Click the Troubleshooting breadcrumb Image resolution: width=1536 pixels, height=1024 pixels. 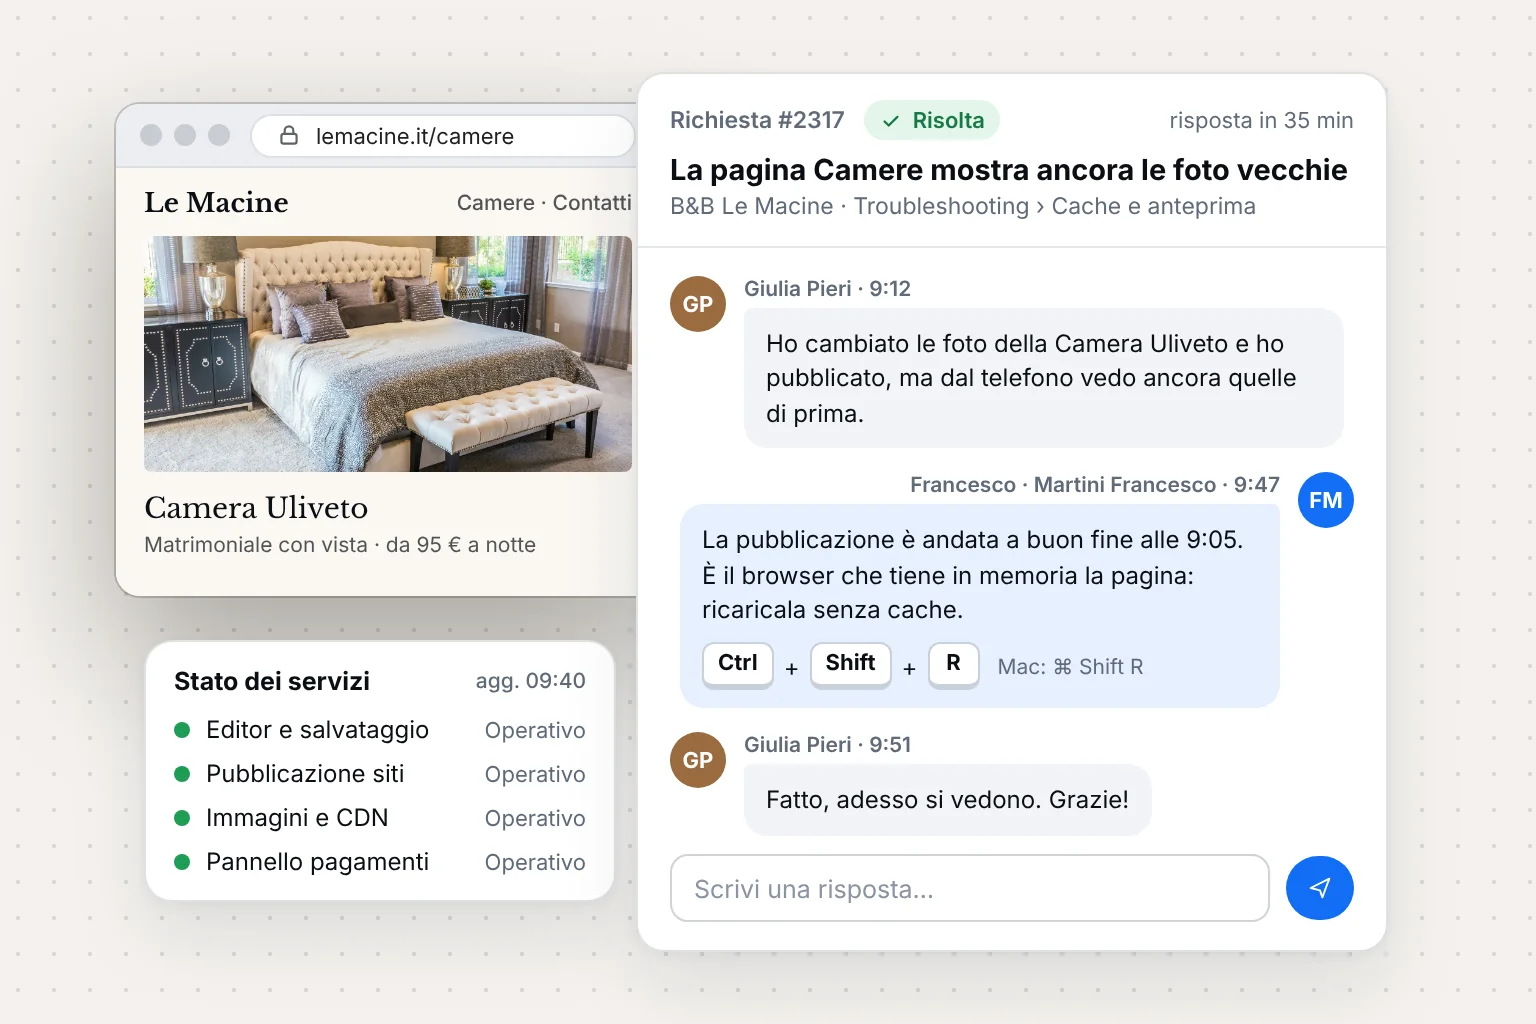[x=941, y=206]
